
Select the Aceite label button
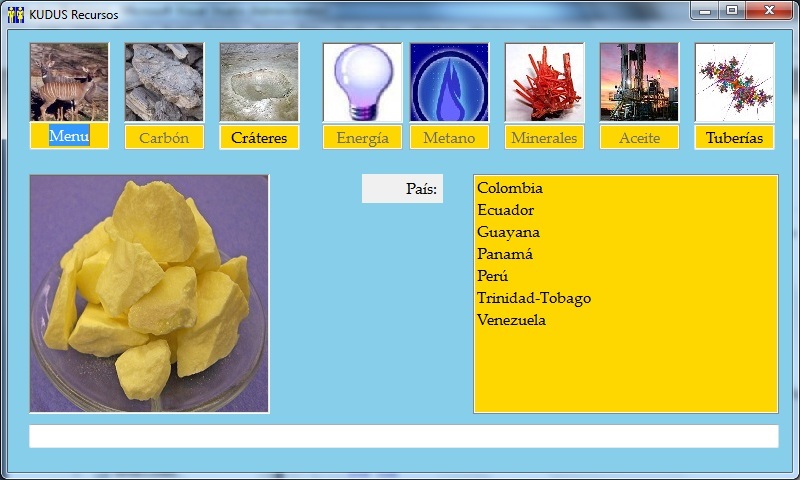coord(639,138)
